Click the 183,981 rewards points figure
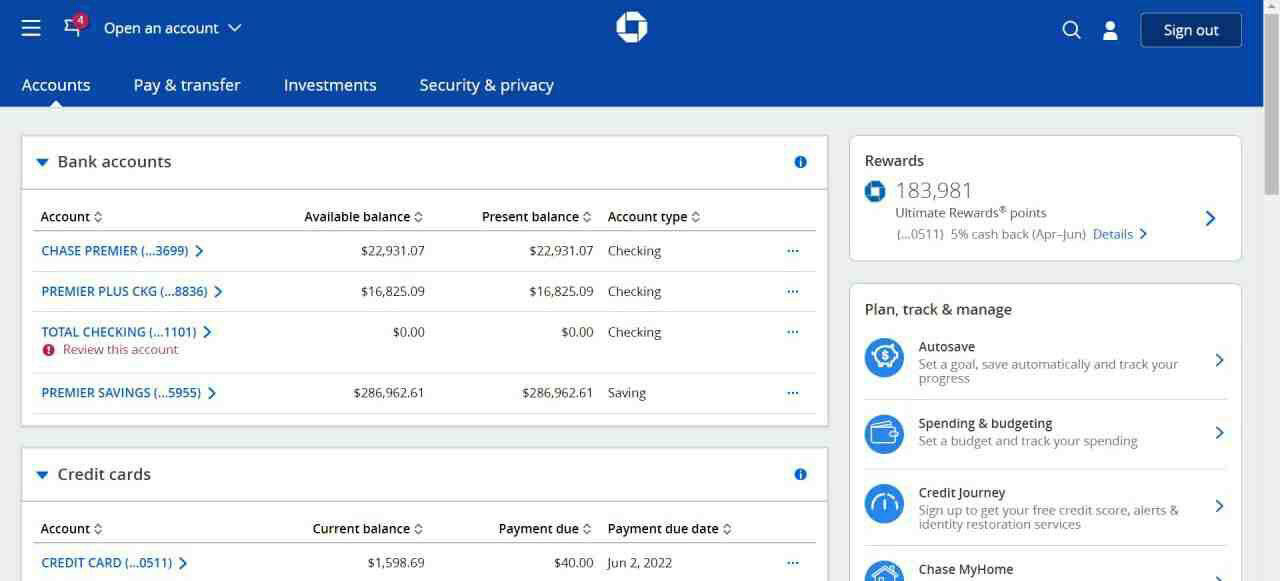Viewport: 1280px width, 581px height. coord(934,190)
